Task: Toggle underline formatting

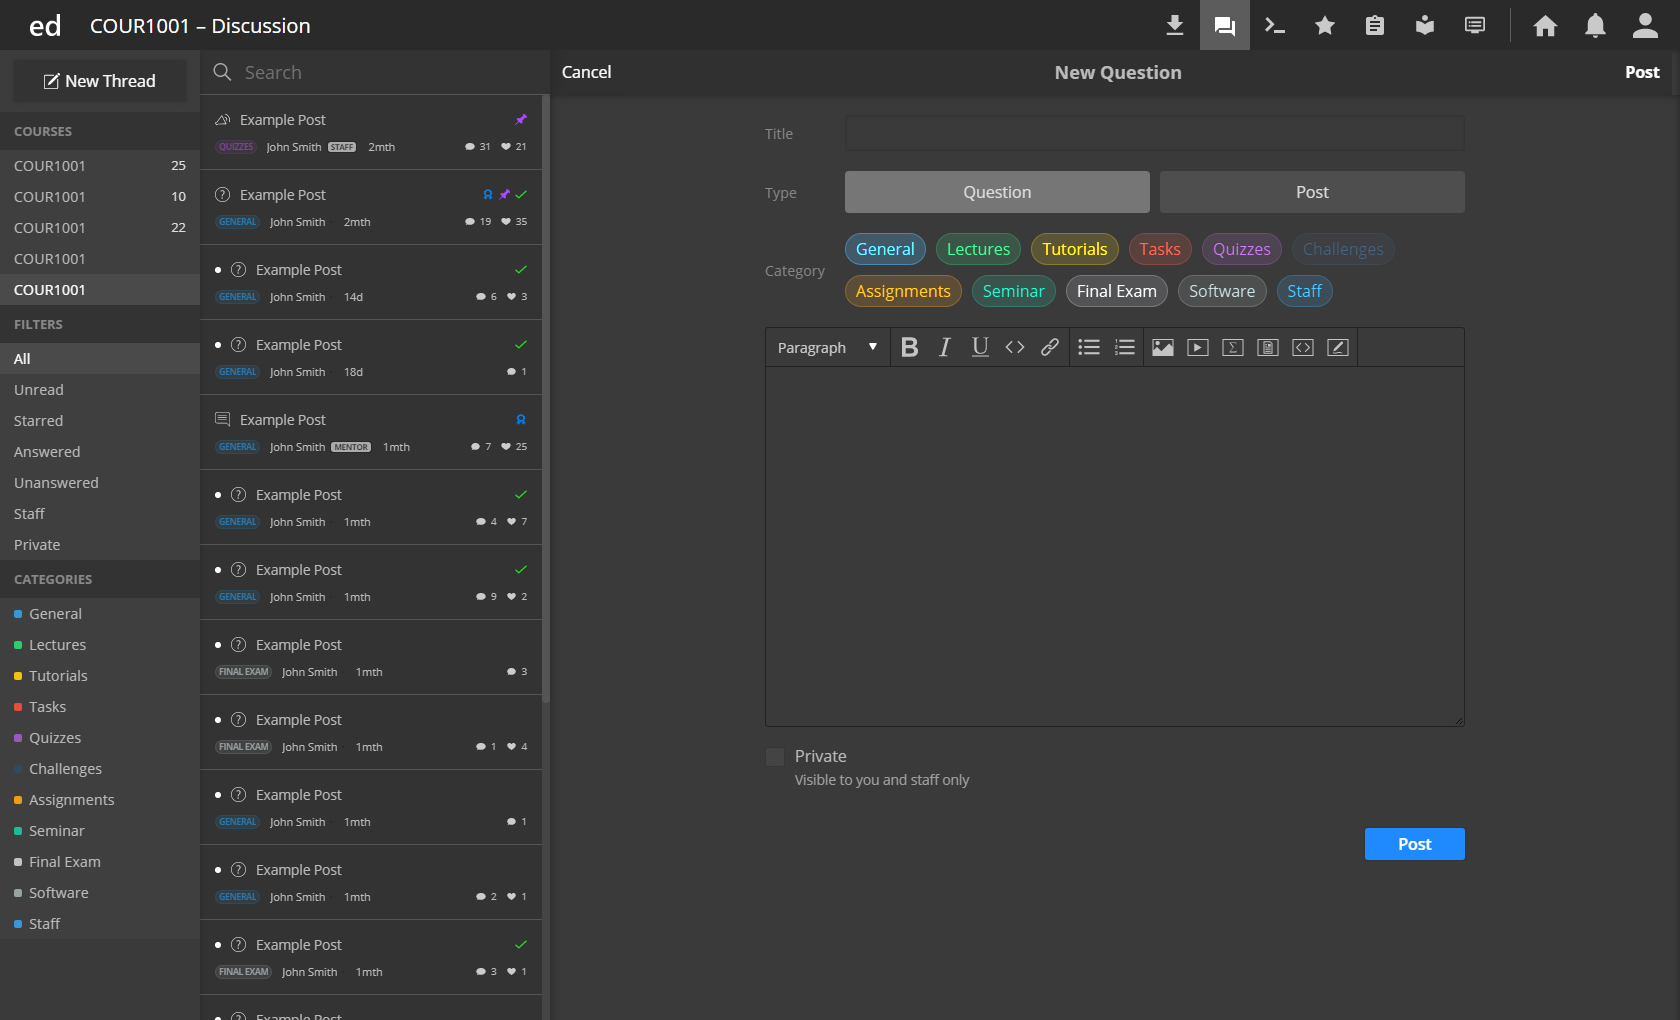Action: (980, 347)
